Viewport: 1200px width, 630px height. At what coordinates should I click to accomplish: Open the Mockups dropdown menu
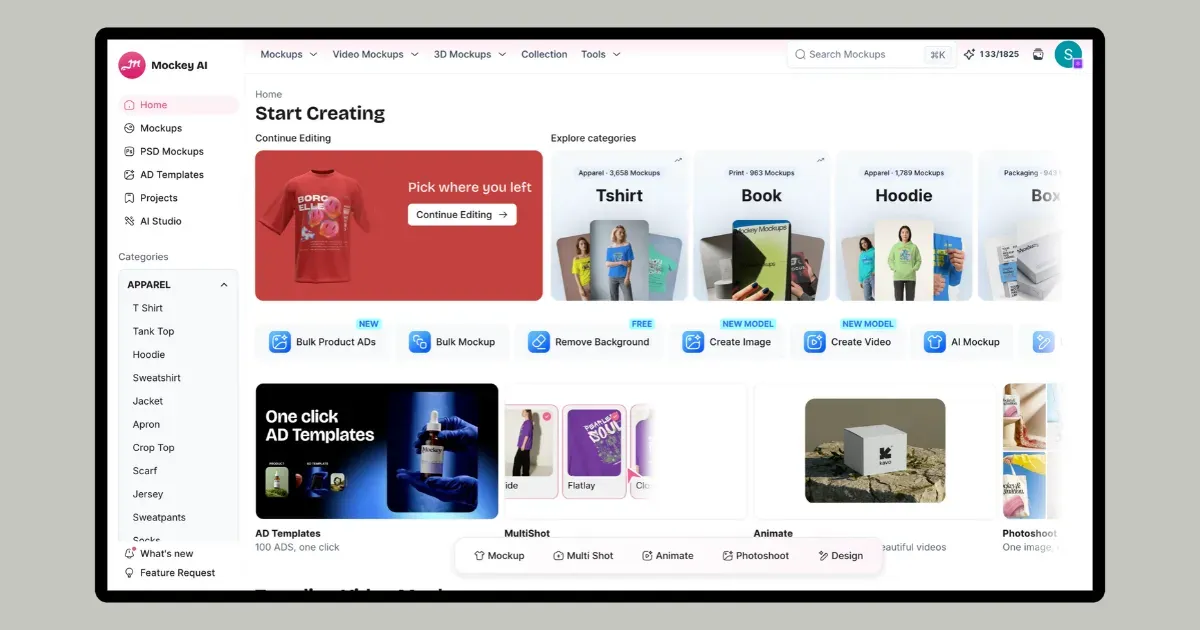tap(289, 54)
